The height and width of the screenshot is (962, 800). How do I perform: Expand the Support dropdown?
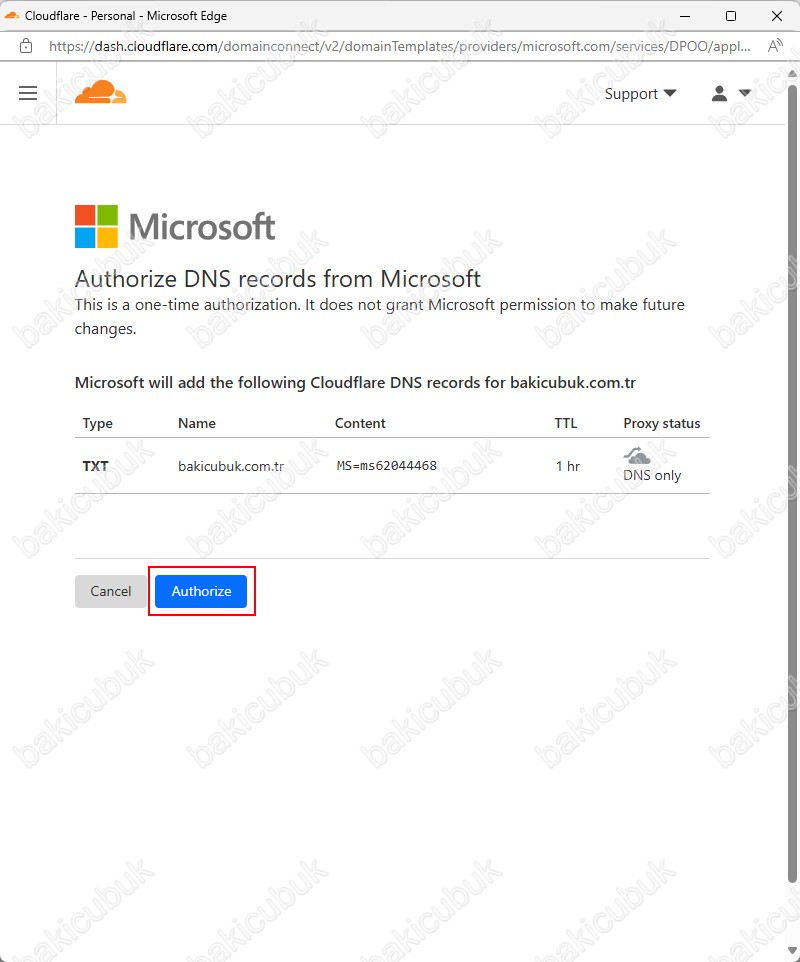coord(640,94)
